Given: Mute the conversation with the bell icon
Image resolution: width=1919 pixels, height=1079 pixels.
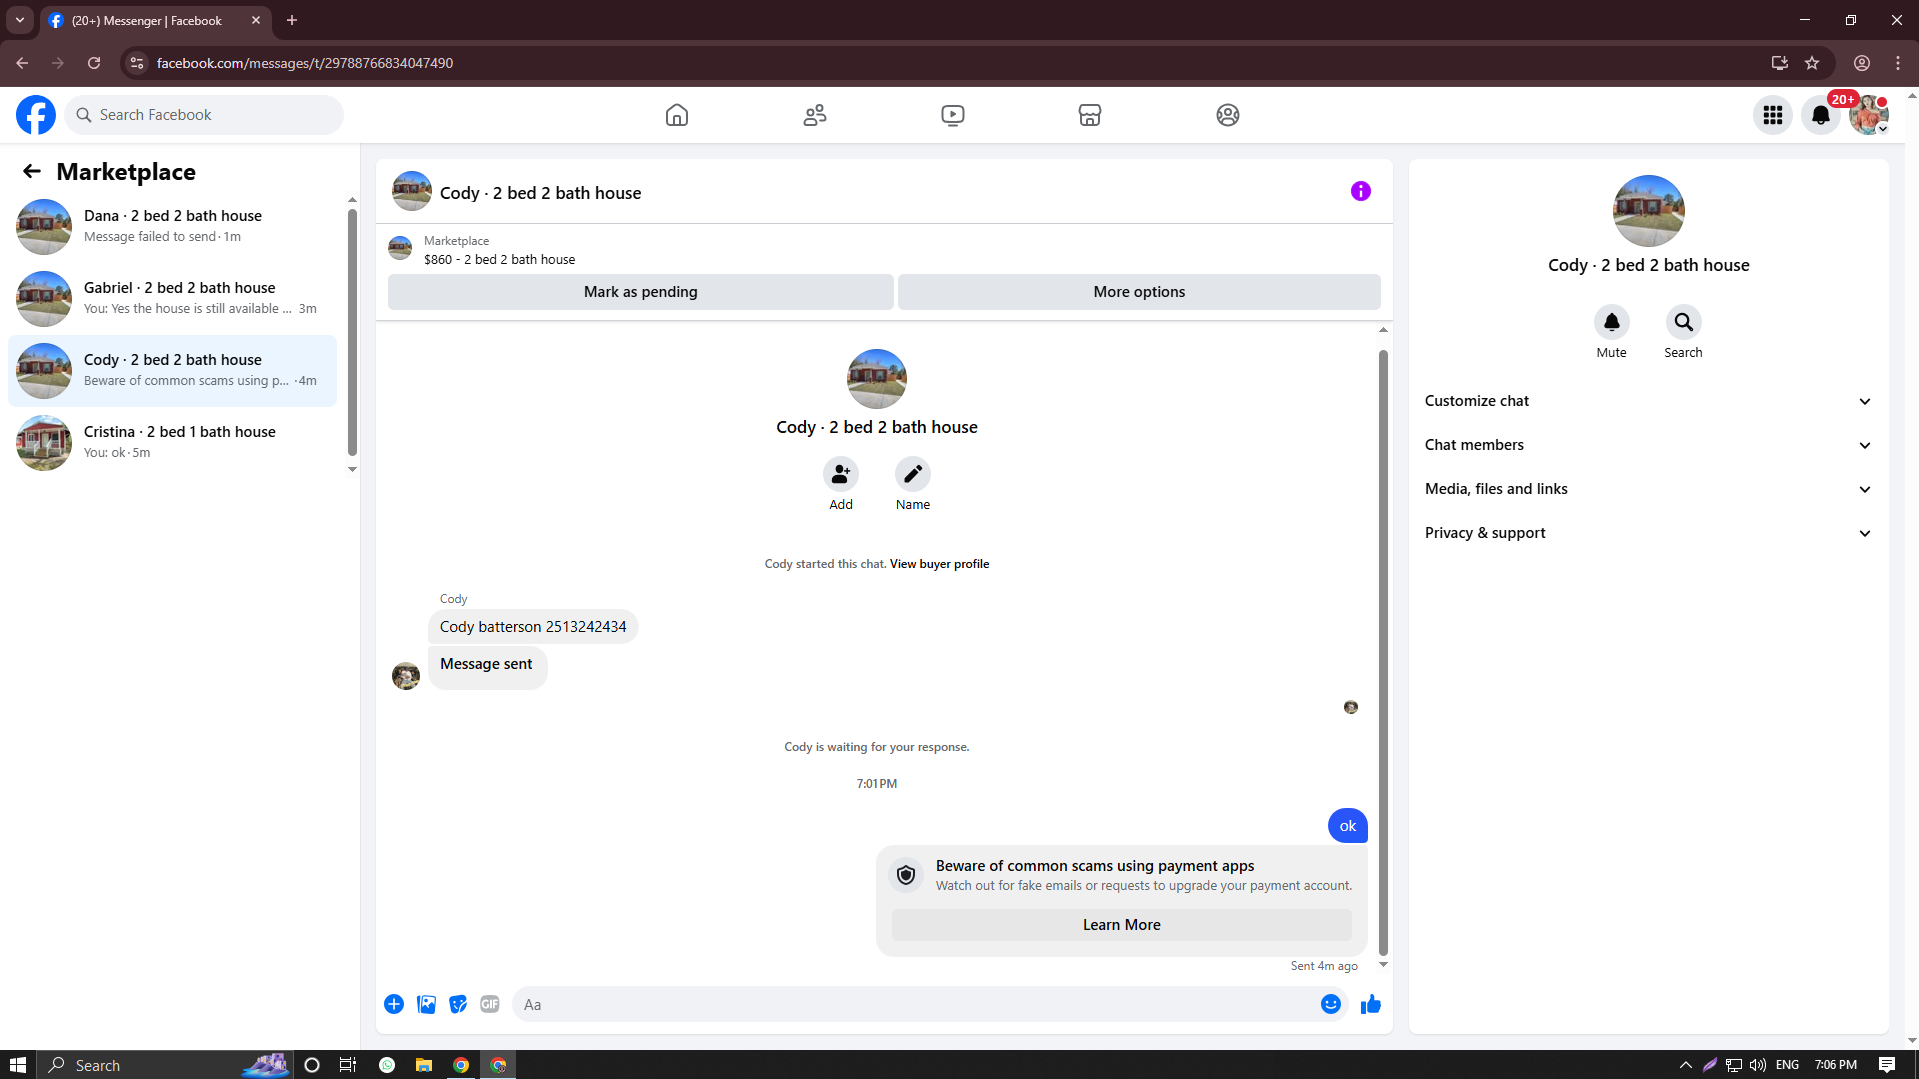Looking at the screenshot, I should pos(1612,322).
